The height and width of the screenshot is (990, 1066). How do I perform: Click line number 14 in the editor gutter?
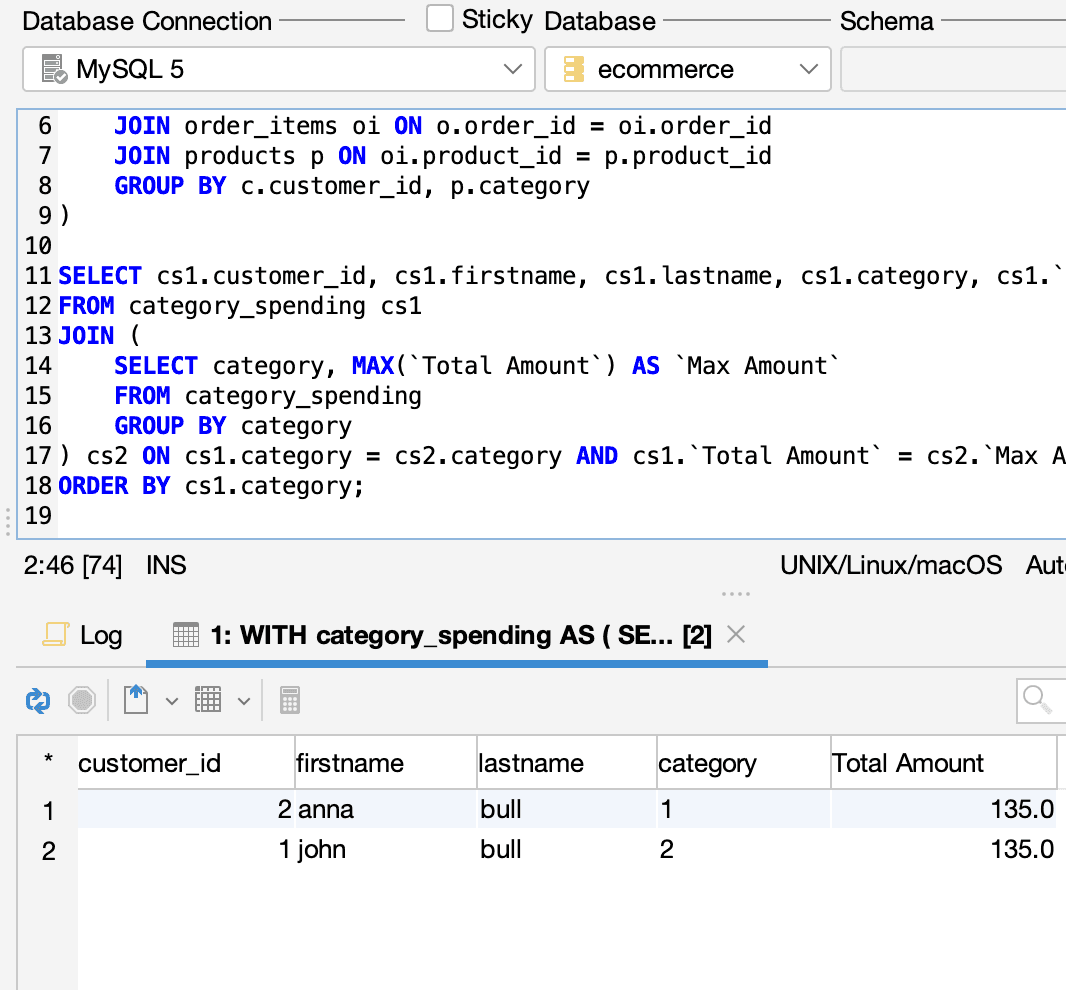coord(39,366)
